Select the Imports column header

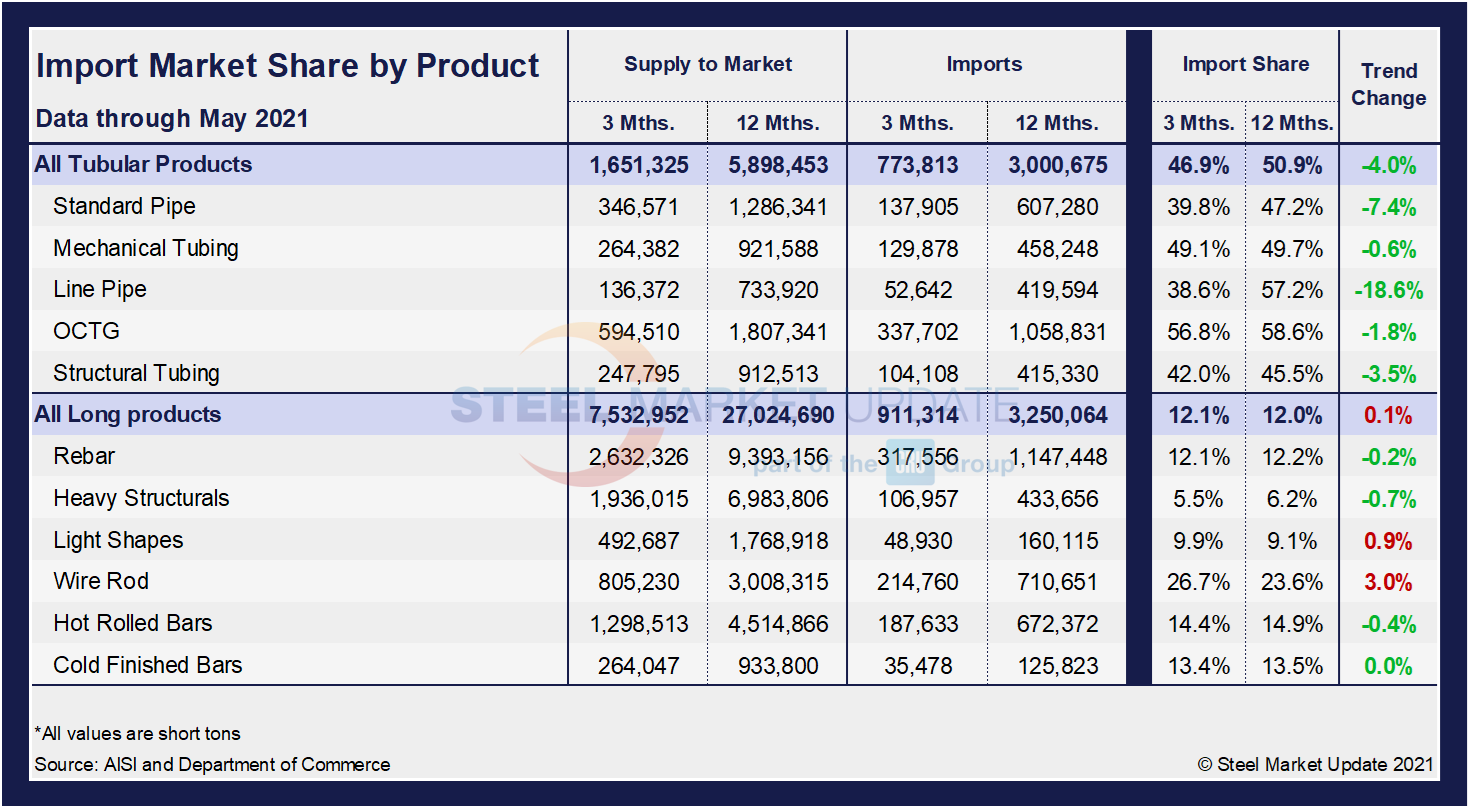pyautogui.click(x=985, y=63)
